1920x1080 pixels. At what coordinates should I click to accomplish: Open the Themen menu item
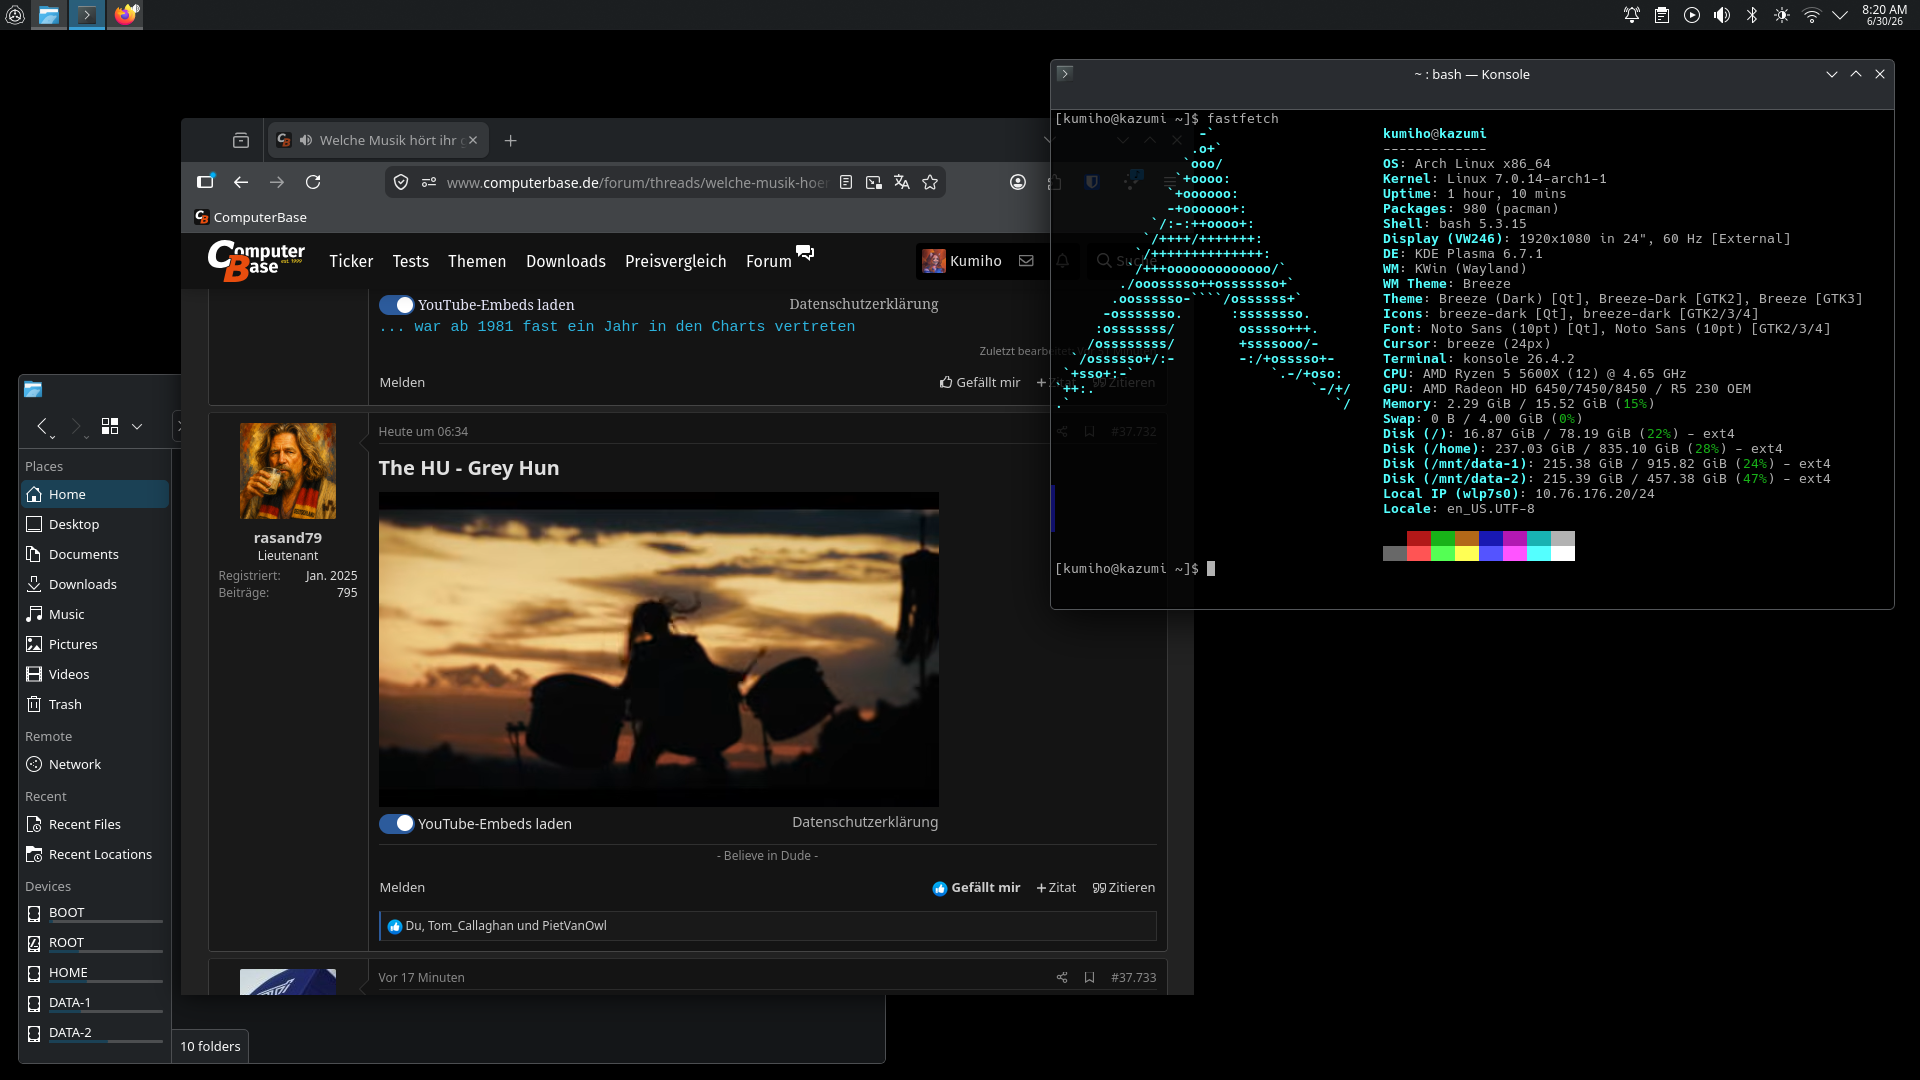click(477, 261)
